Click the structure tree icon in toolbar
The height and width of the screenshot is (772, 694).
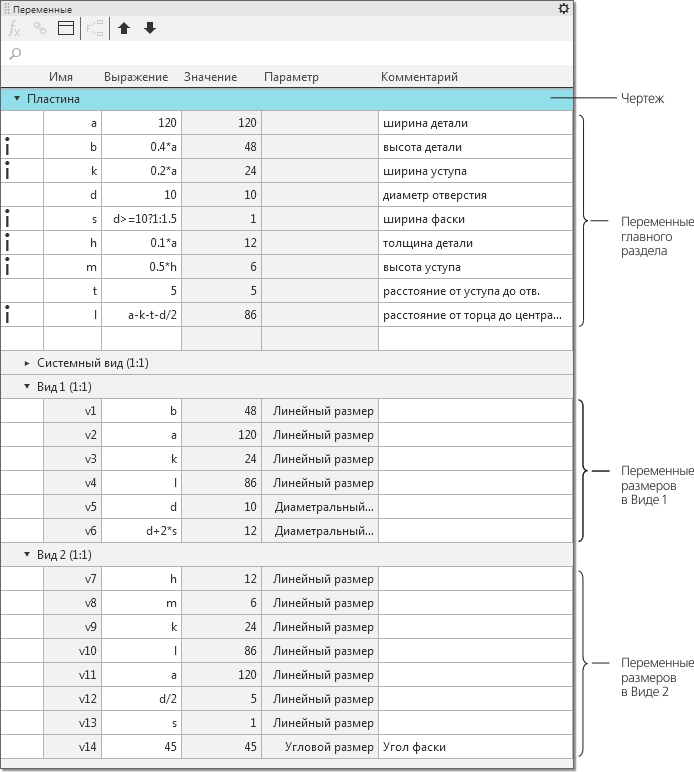tap(96, 29)
